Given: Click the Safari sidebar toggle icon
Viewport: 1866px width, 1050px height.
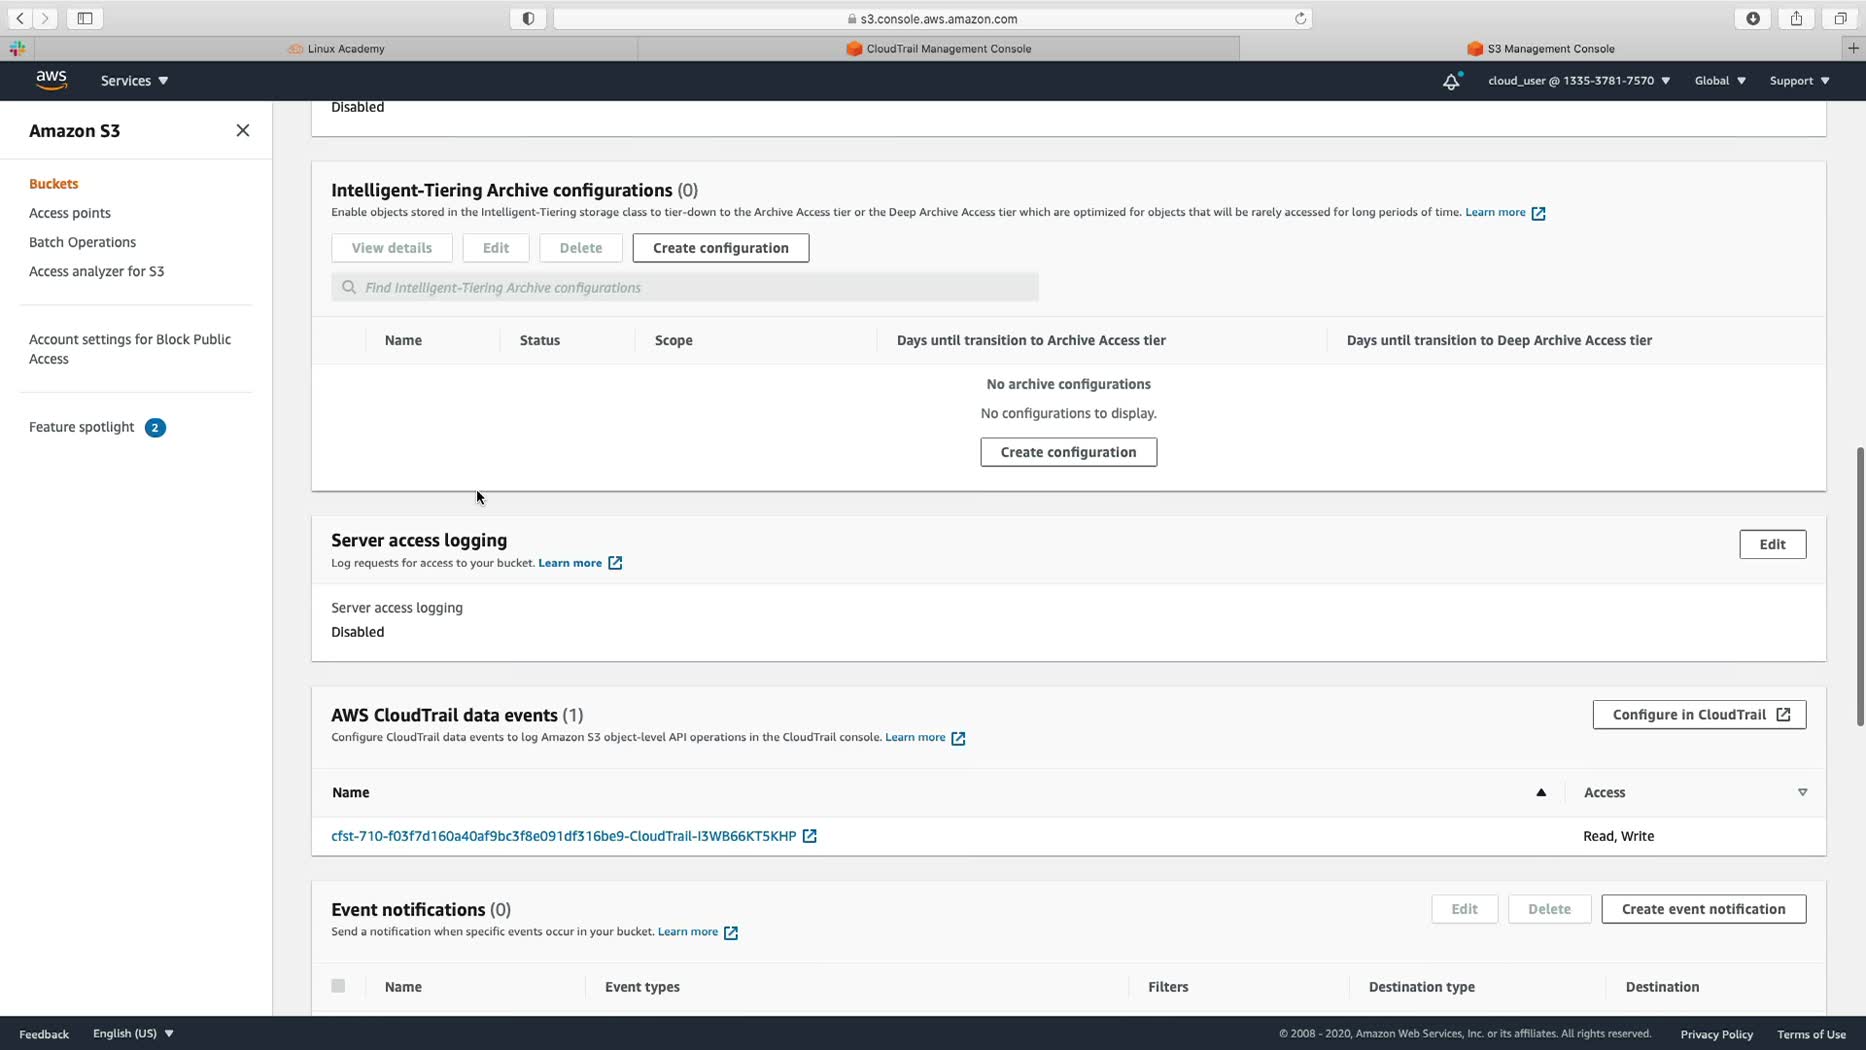Looking at the screenshot, I should coord(85,18).
